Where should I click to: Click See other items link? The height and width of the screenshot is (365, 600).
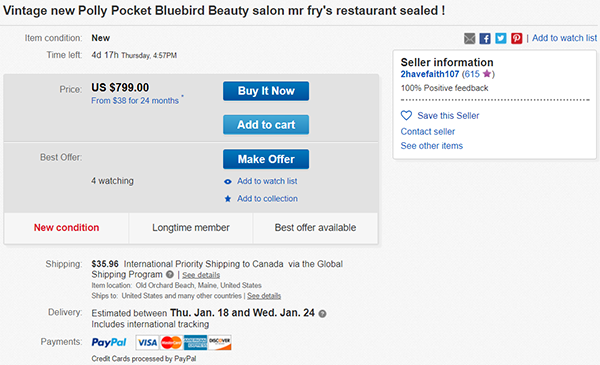(432, 146)
